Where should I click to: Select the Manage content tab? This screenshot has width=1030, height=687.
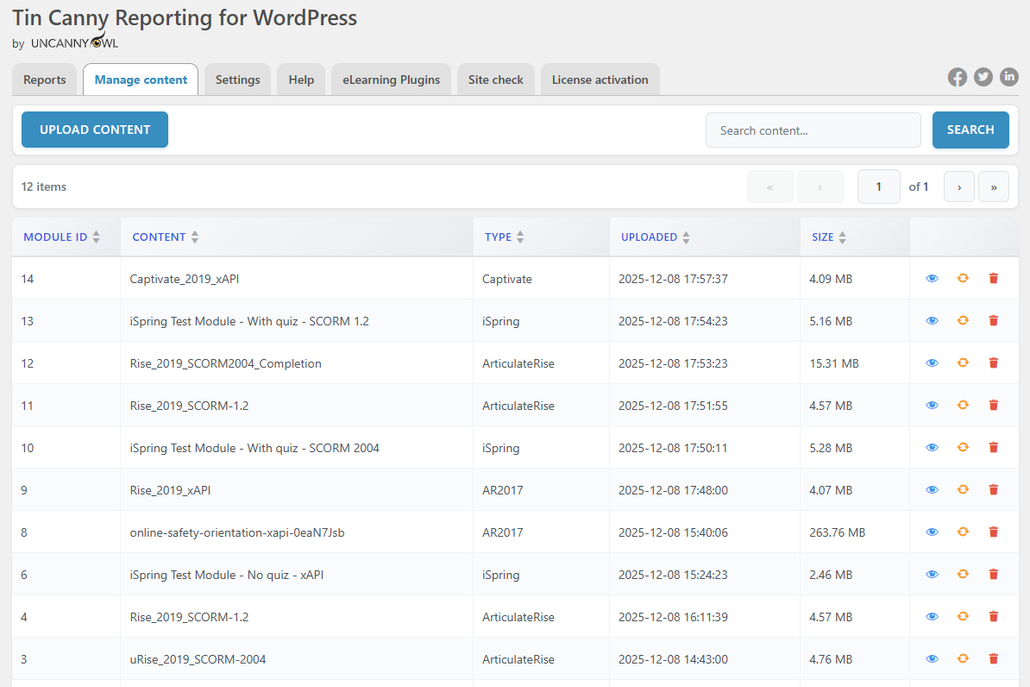141,79
